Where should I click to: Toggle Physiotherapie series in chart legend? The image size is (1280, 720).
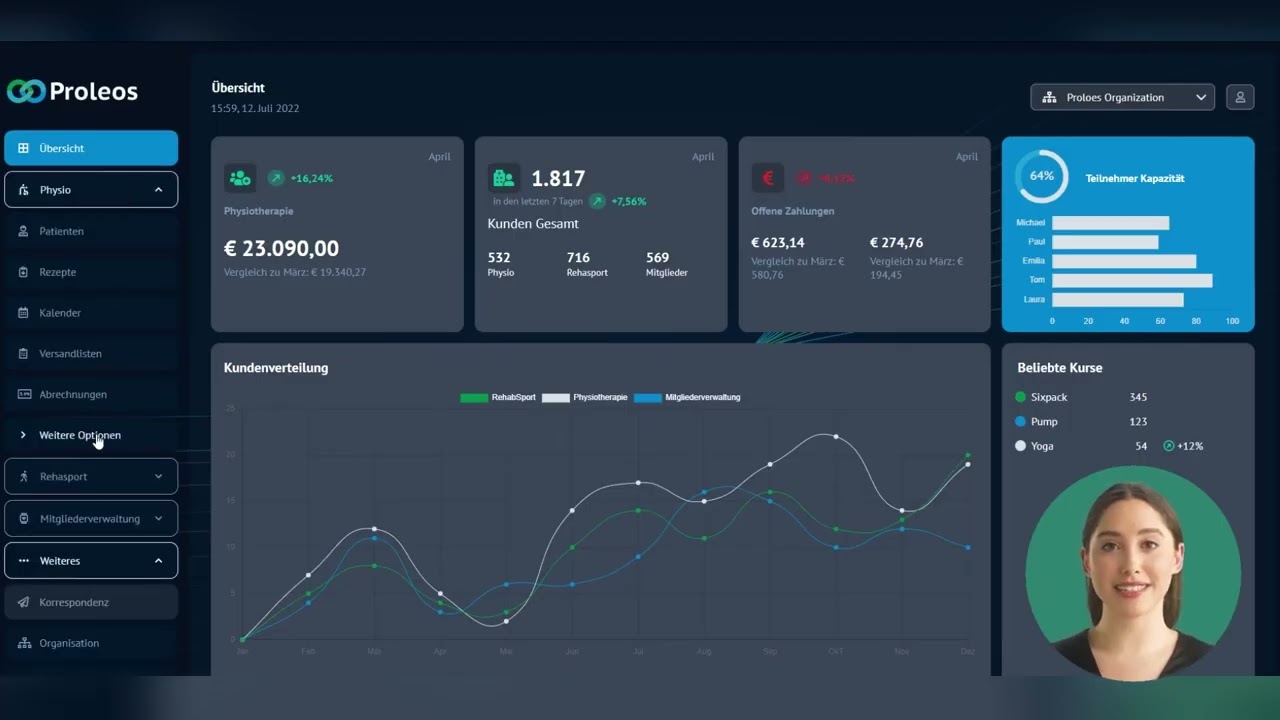click(585, 397)
